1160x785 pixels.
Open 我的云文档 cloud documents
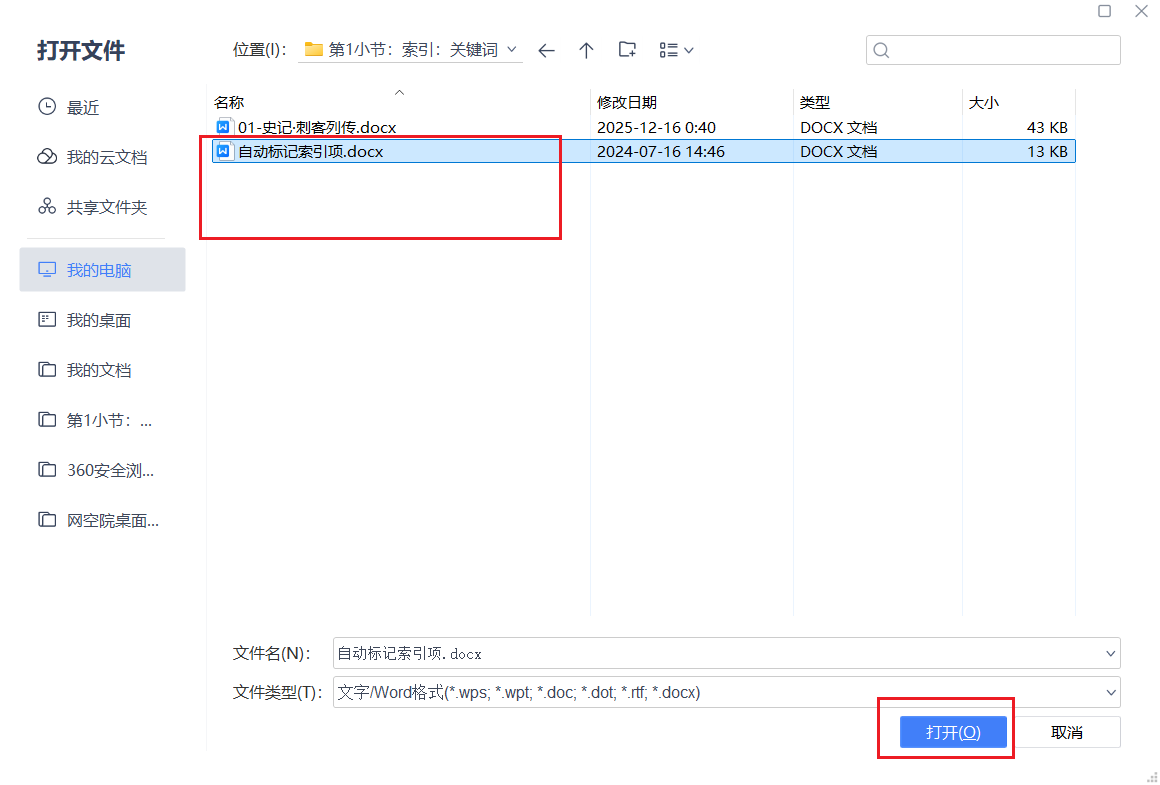click(x=106, y=158)
